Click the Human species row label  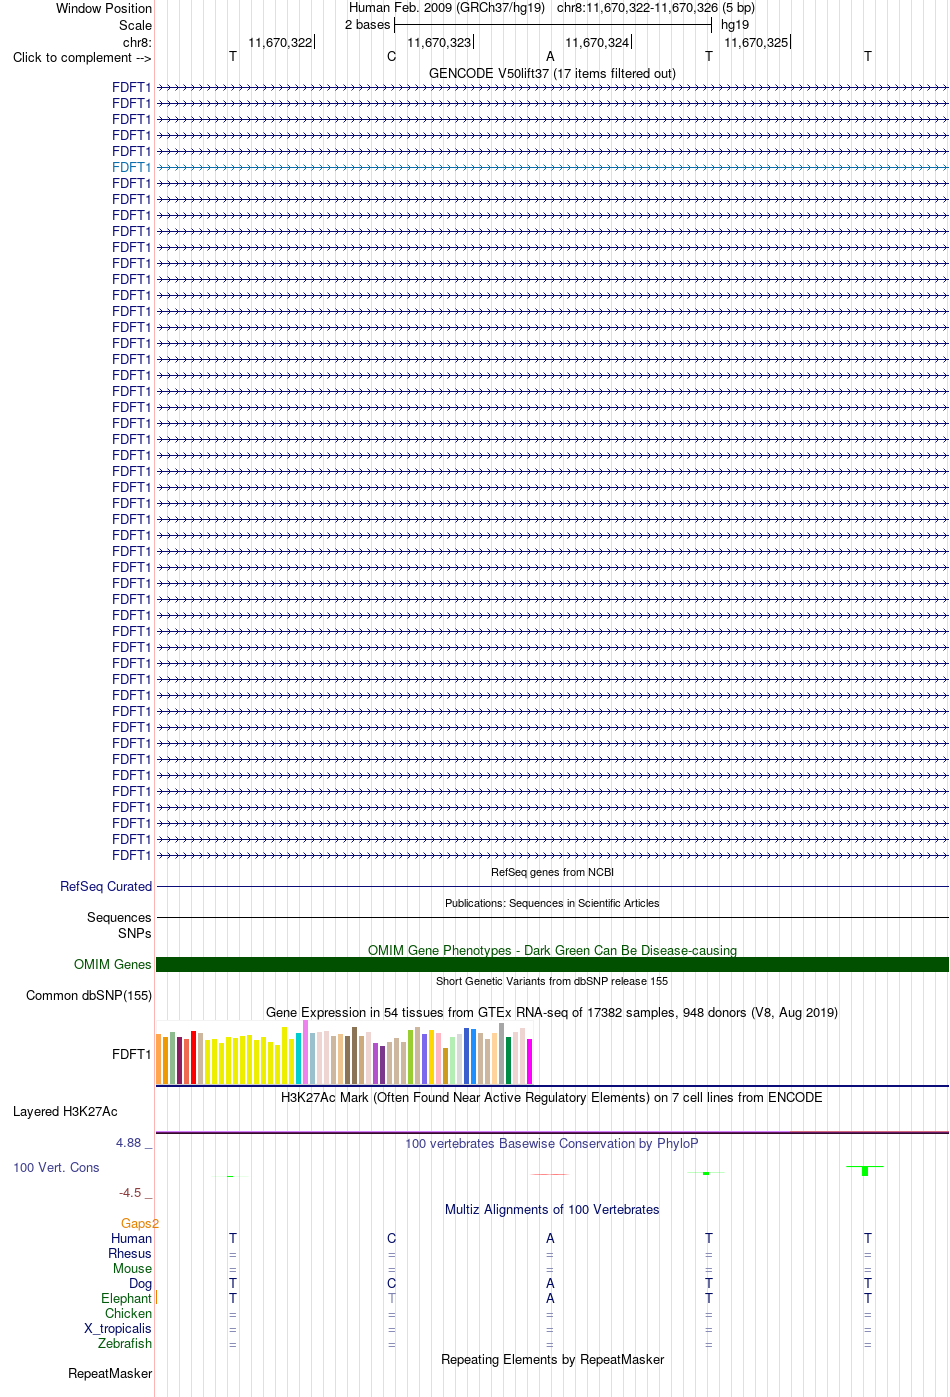pyautogui.click(x=132, y=1238)
